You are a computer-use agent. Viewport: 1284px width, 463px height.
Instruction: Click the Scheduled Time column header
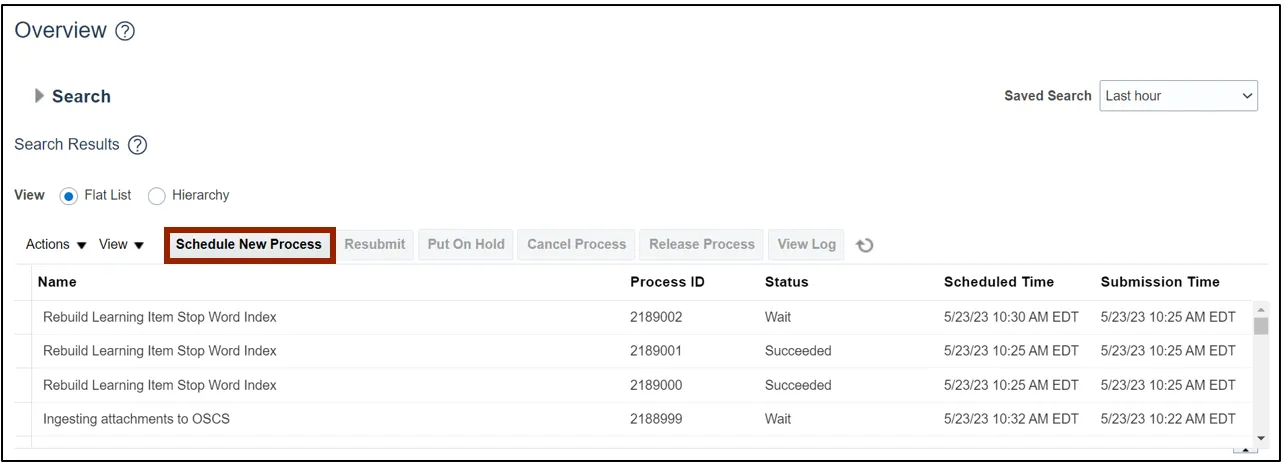tap(998, 282)
